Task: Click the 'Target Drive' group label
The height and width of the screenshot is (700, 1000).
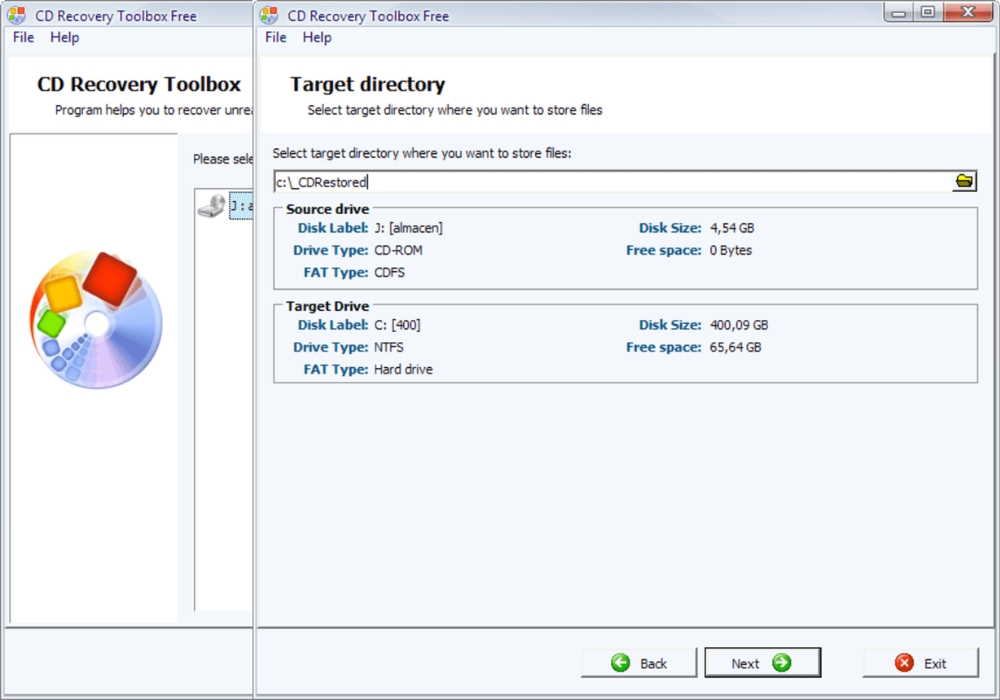Action: coord(327,306)
